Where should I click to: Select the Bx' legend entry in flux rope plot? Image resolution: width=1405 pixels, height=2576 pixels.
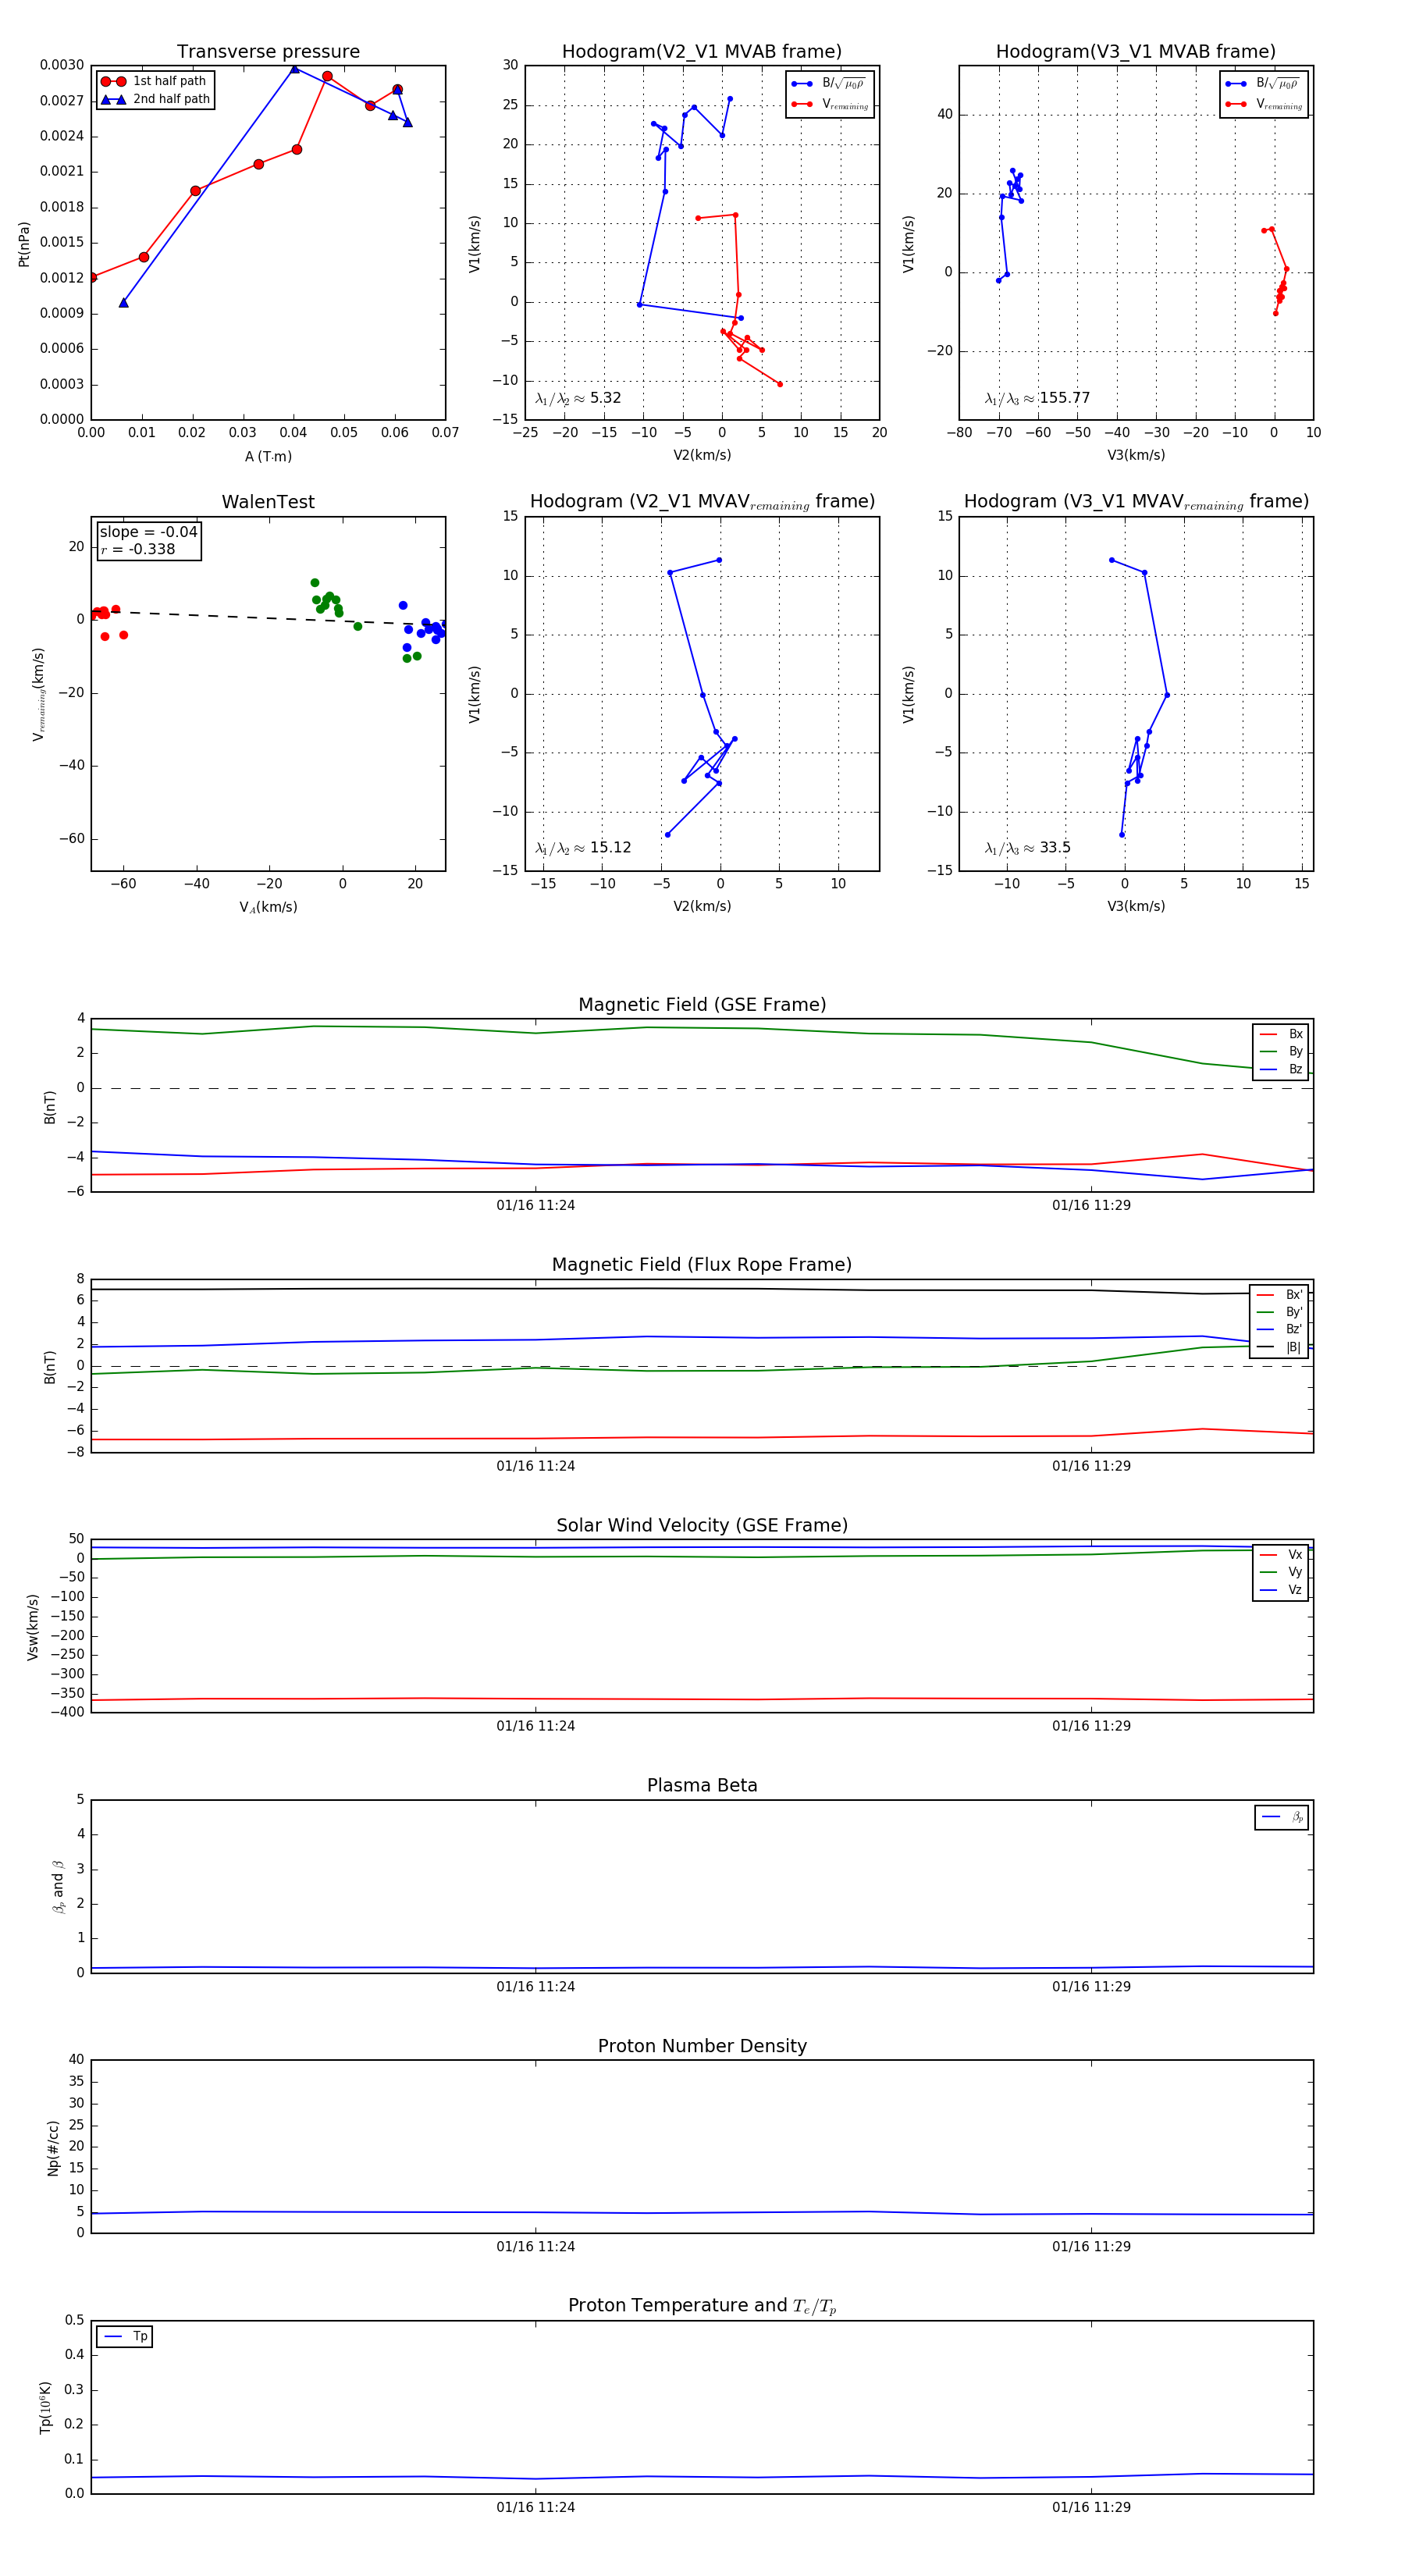pyautogui.click(x=1279, y=1294)
